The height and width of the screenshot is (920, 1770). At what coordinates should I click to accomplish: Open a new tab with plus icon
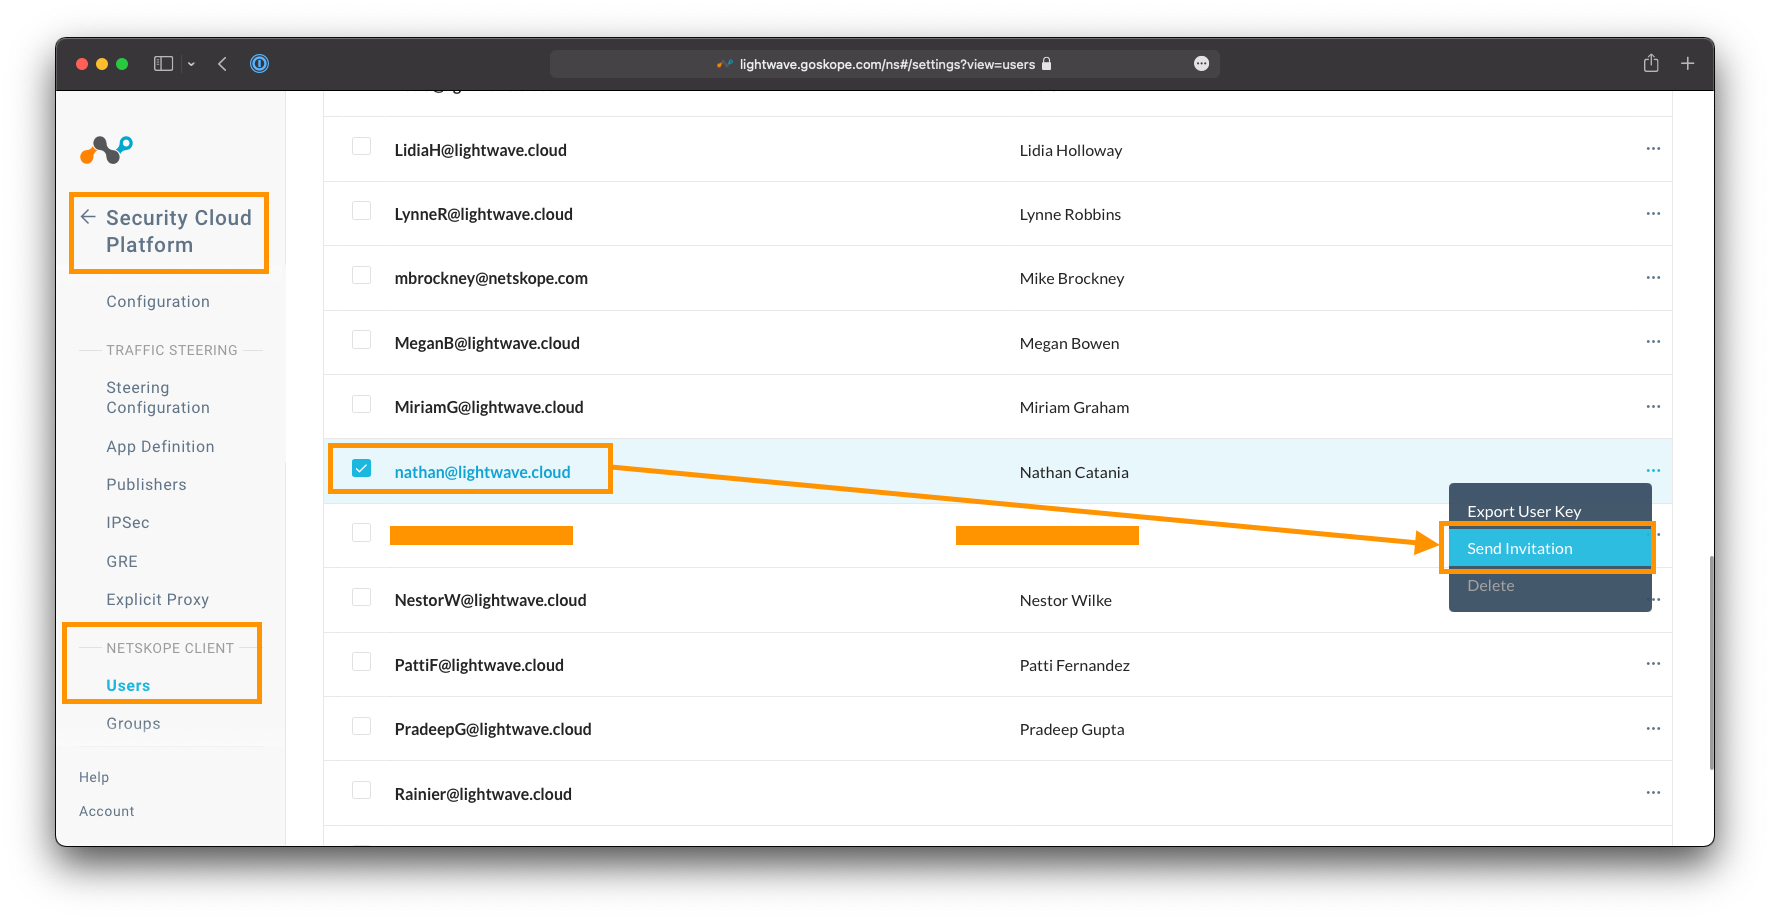point(1687,64)
